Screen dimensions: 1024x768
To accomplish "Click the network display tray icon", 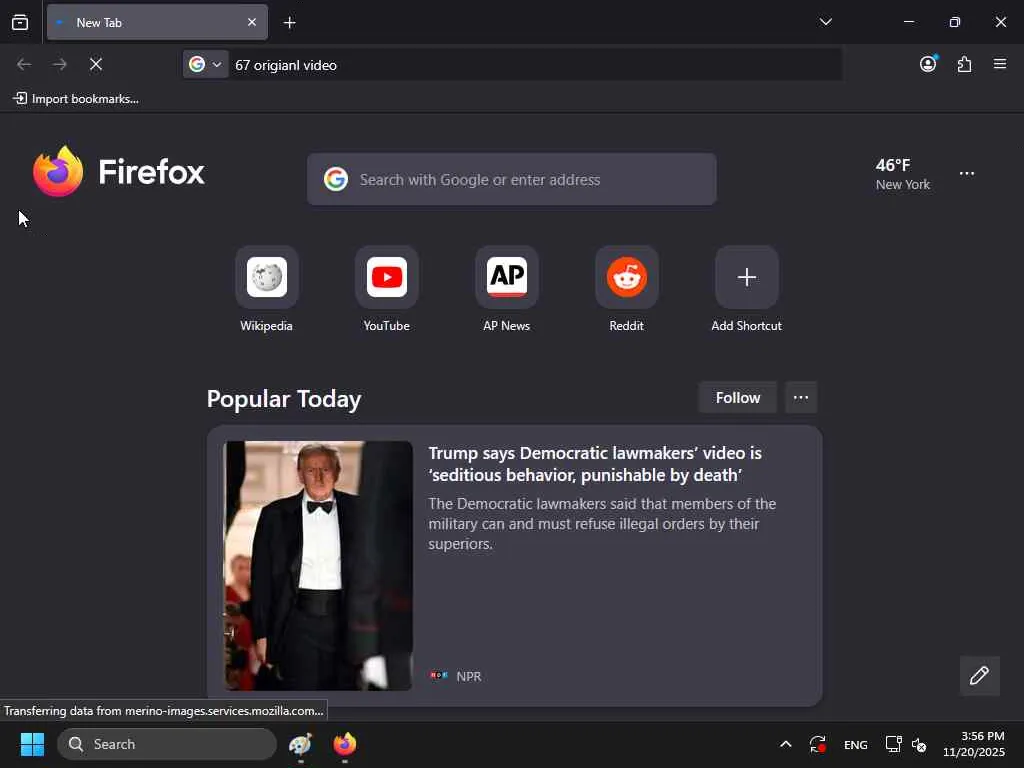I will 893,744.
